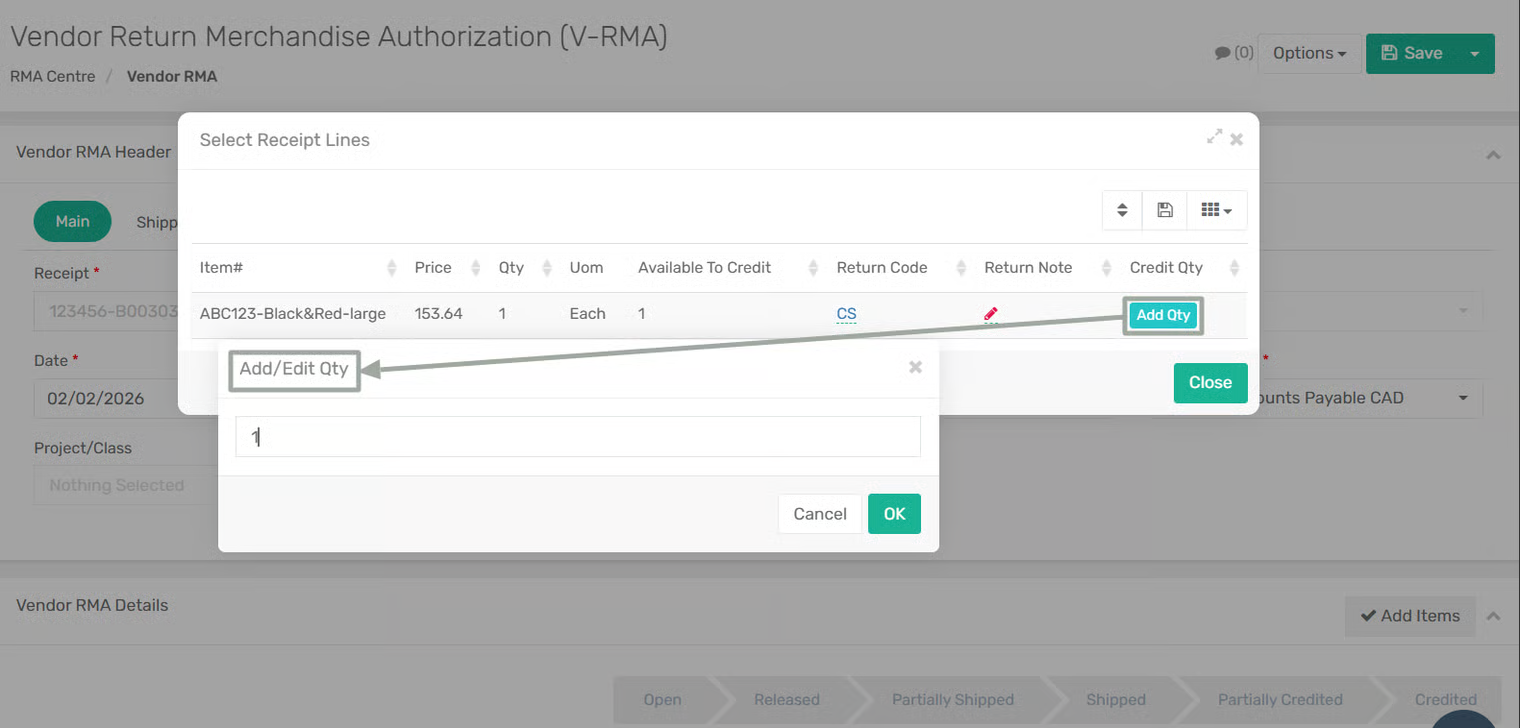Open the Options dropdown menu
This screenshot has height=728, width=1520.
tap(1309, 53)
